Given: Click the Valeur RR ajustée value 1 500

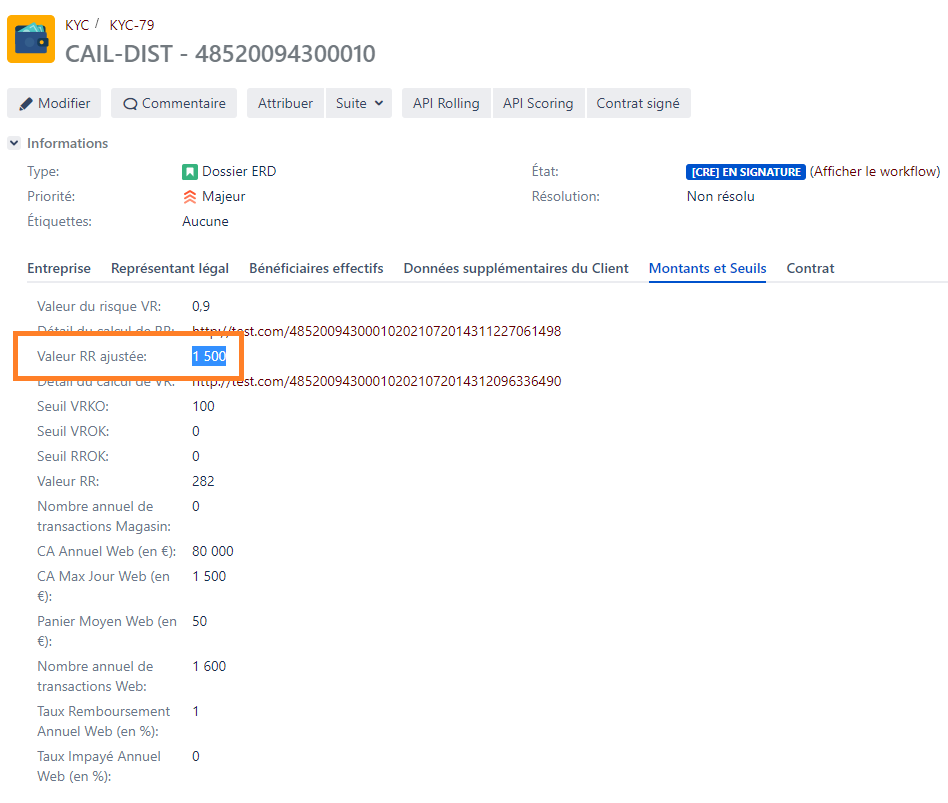Looking at the screenshot, I should point(209,356).
